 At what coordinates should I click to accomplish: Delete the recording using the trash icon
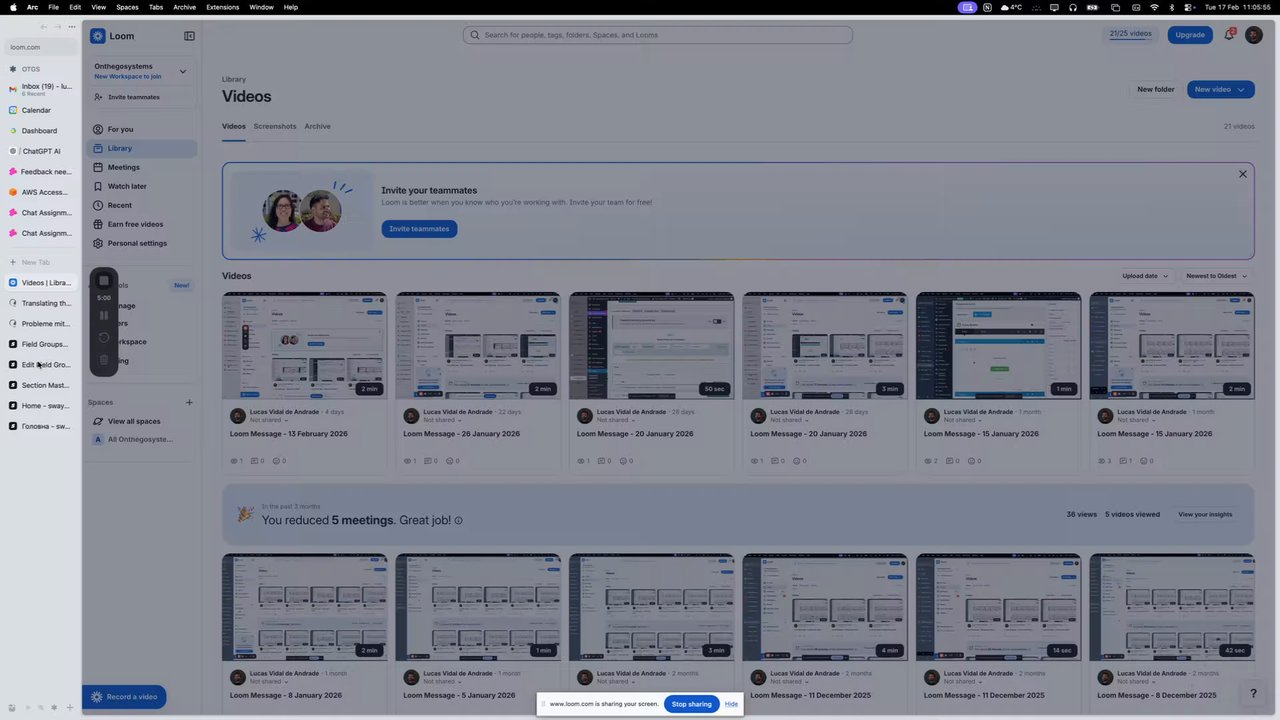(x=104, y=360)
